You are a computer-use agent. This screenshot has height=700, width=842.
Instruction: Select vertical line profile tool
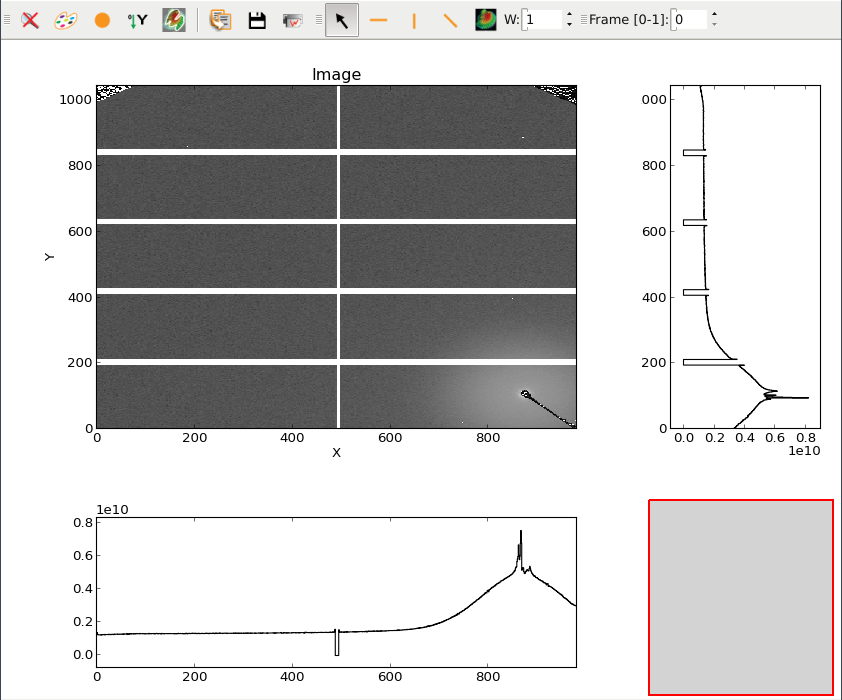414,20
